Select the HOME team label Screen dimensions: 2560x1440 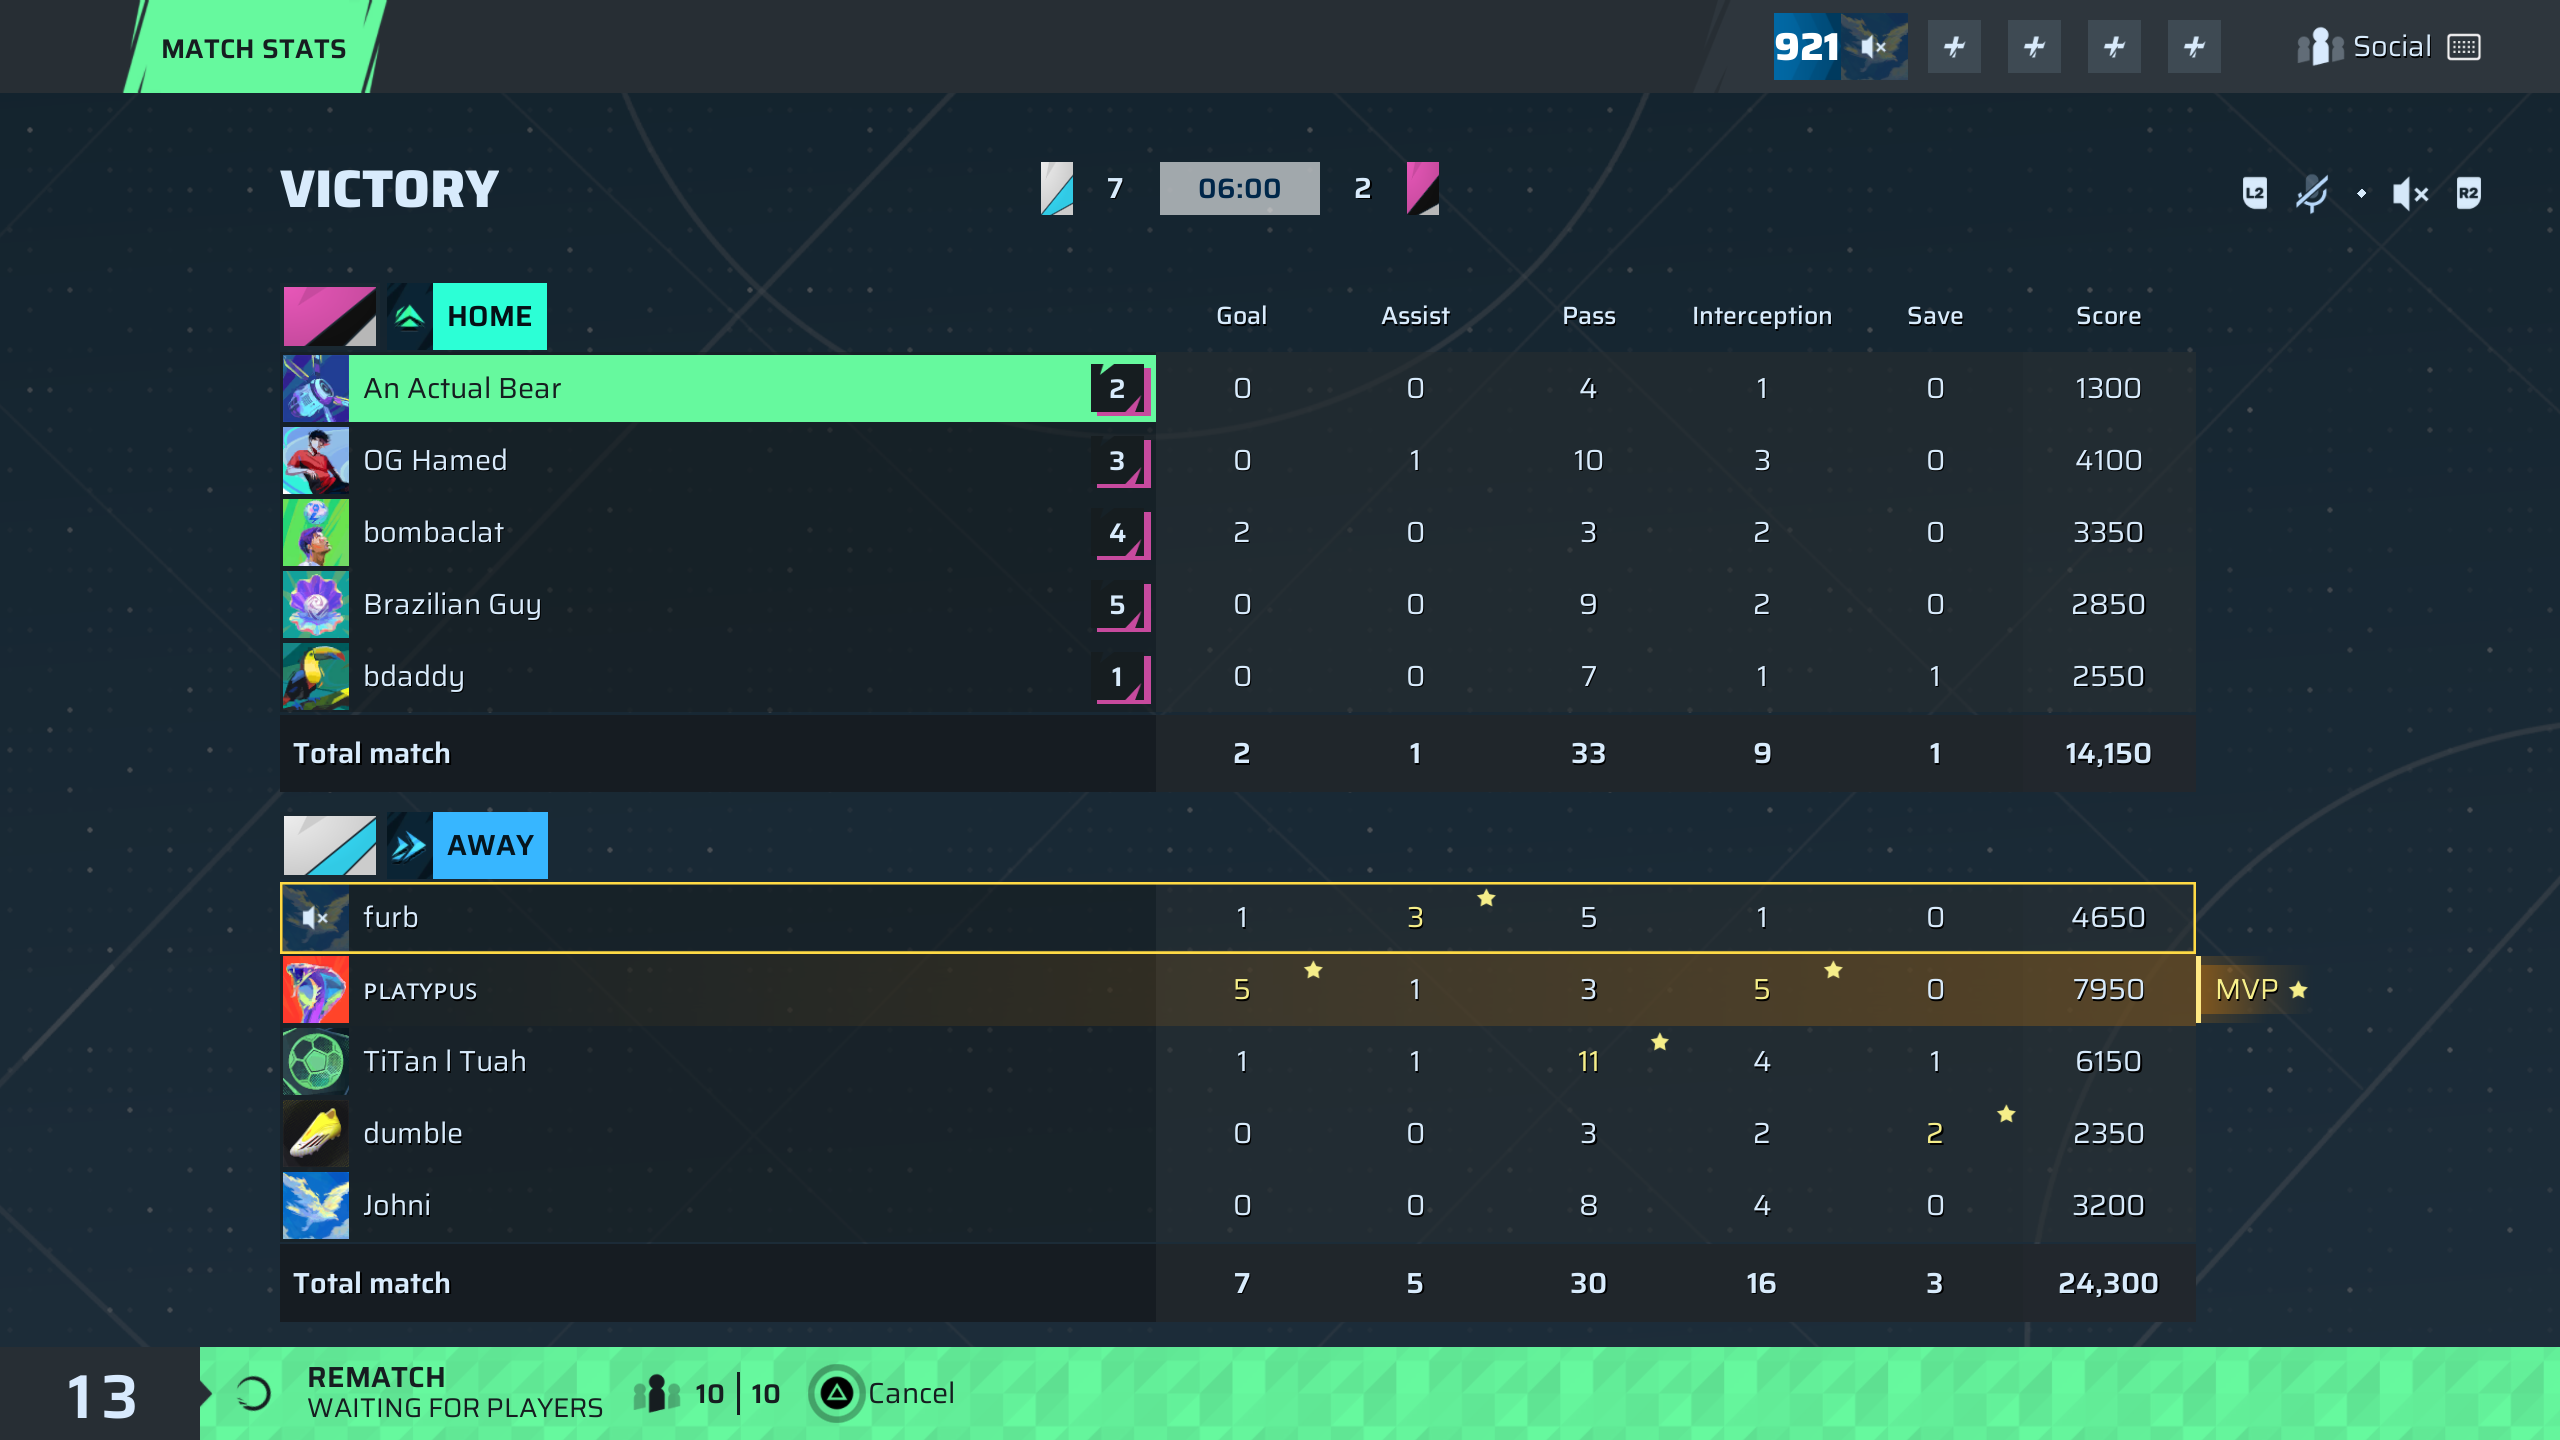point(490,316)
